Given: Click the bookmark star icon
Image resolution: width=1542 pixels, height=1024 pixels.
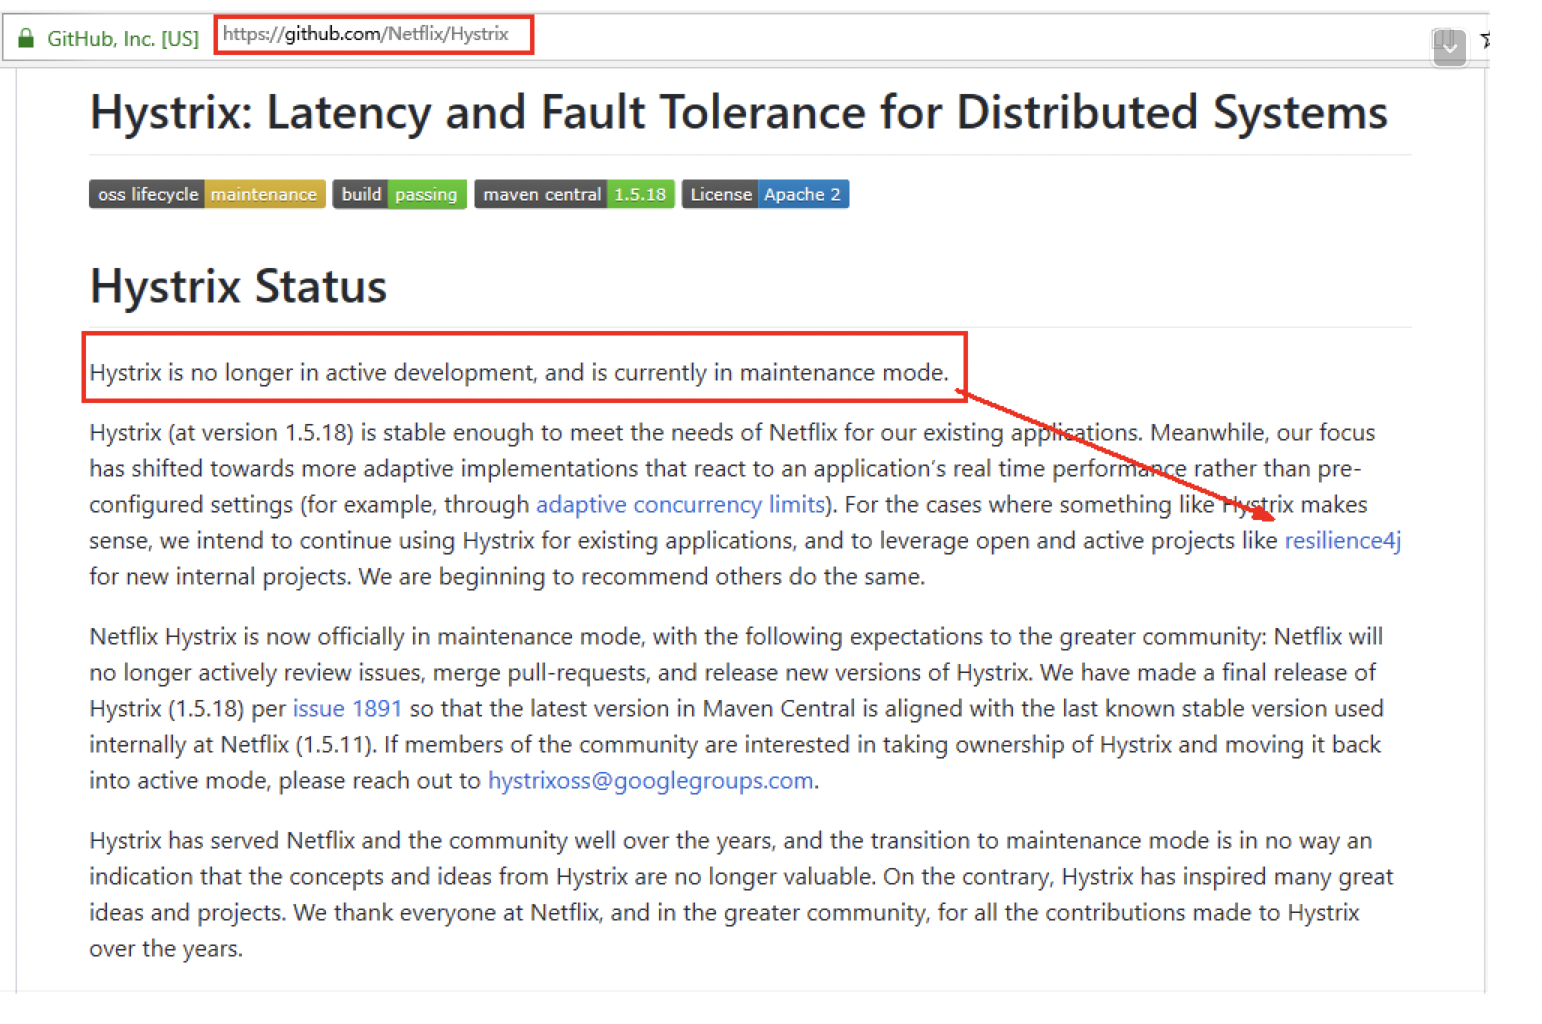Looking at the screenshot, I should (1485, 40).
